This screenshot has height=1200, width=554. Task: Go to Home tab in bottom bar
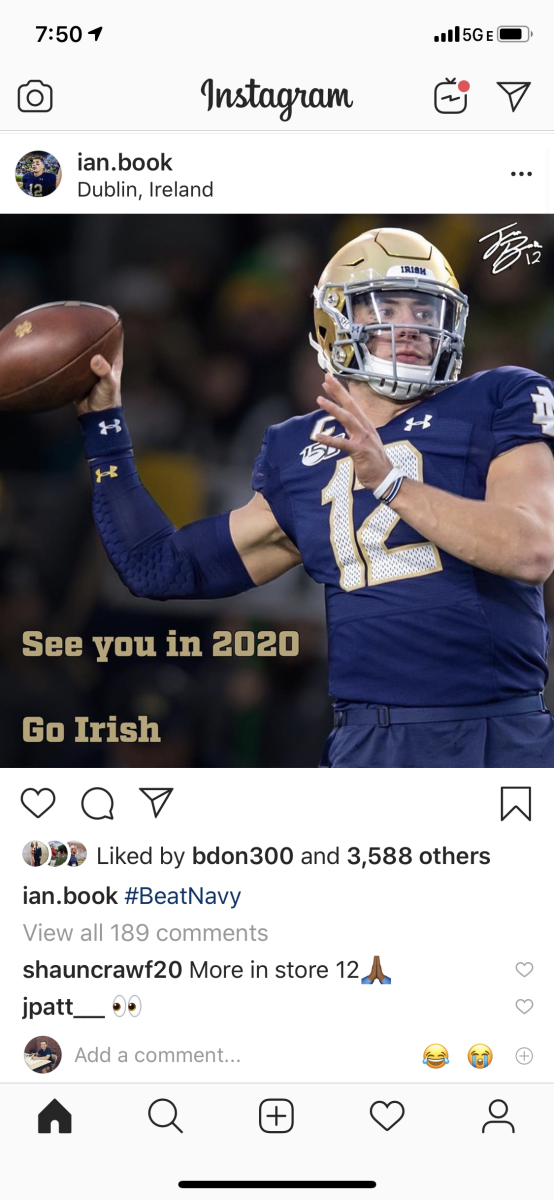click(55, 1116)
